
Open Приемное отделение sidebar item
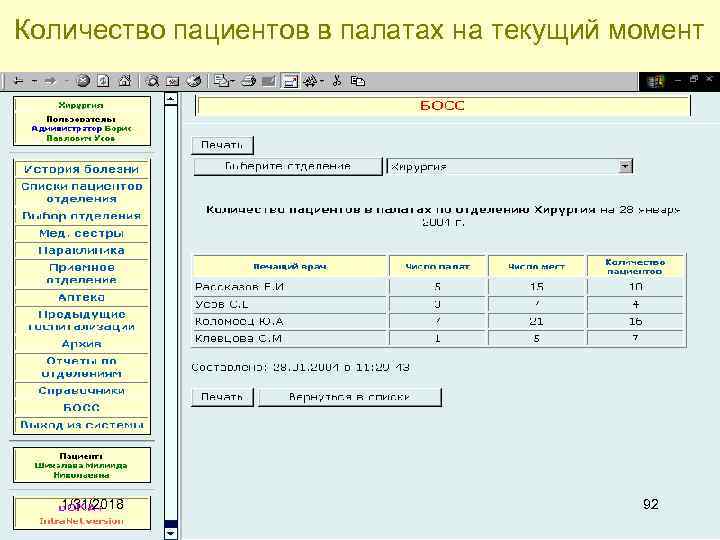[81, 274]
